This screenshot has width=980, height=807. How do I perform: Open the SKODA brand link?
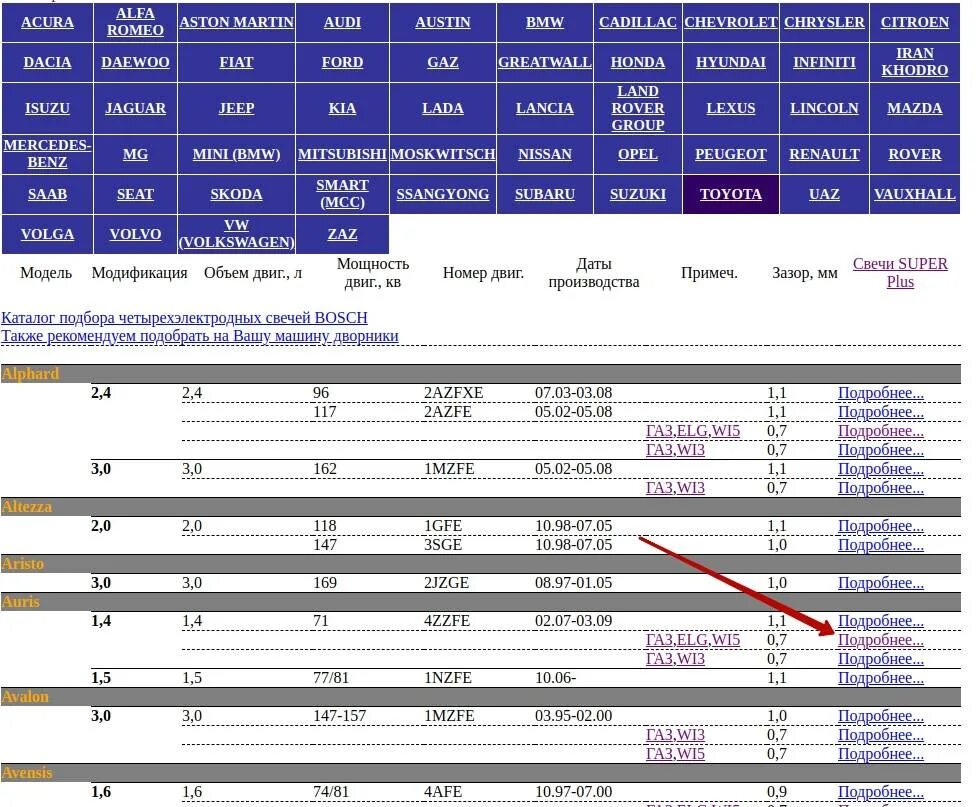point(236,194)
